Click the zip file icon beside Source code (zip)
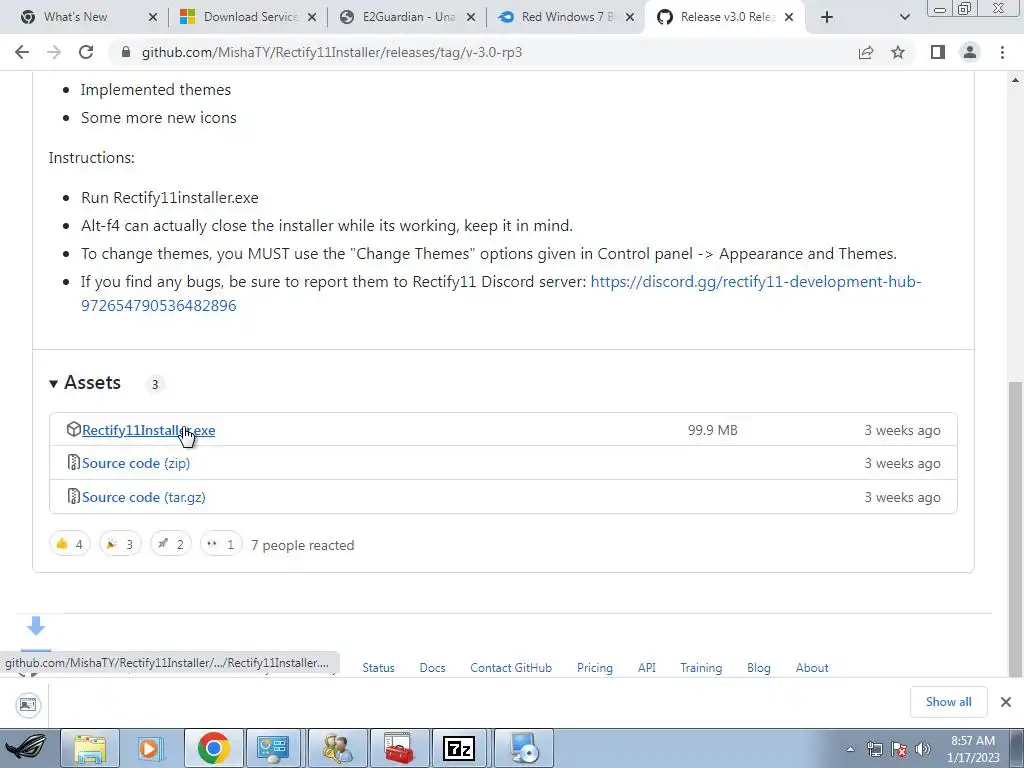Screen dimensions: 1024x768 pyautogui.click(x=74, y=462)
